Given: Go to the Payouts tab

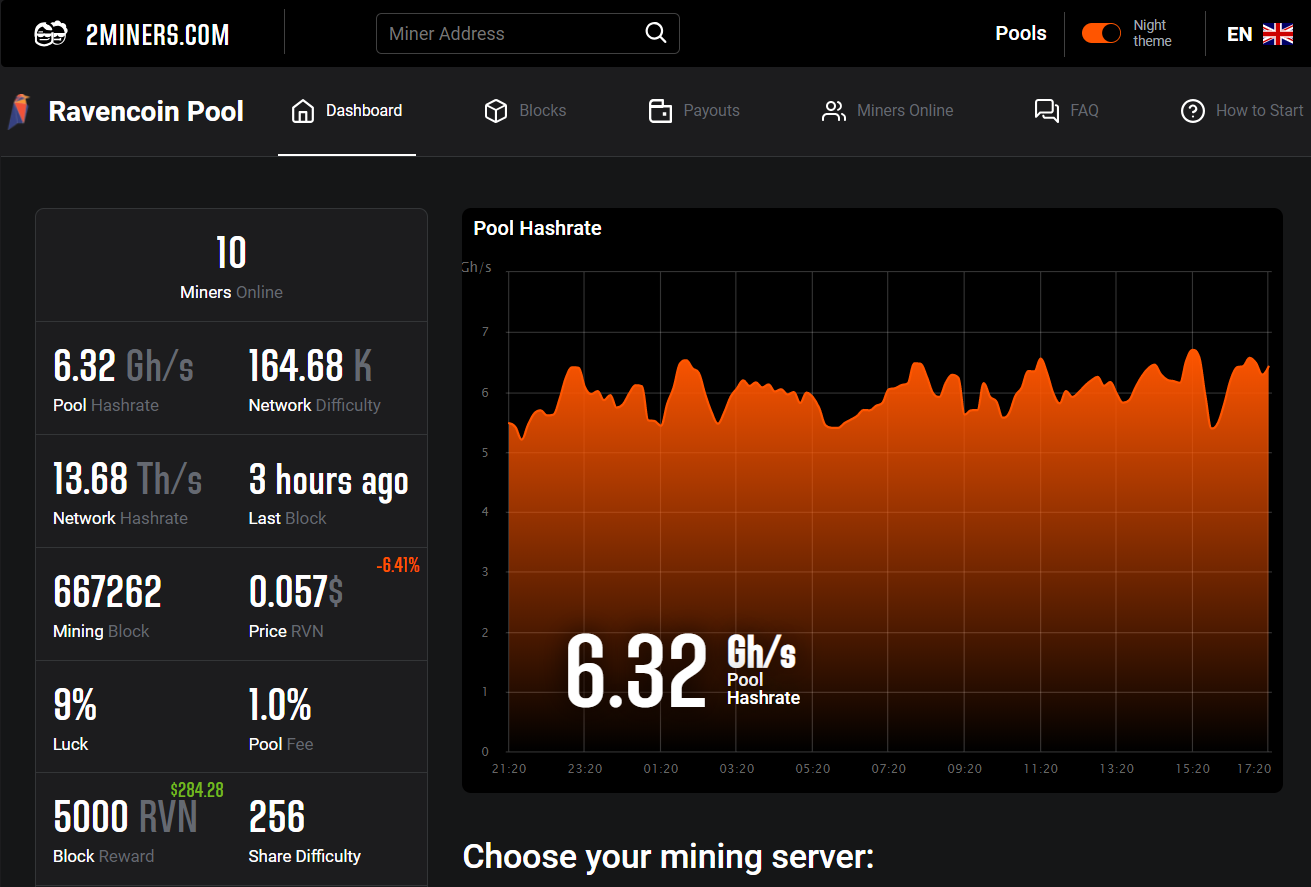Looking at the screenshot, I should point(694,111).
